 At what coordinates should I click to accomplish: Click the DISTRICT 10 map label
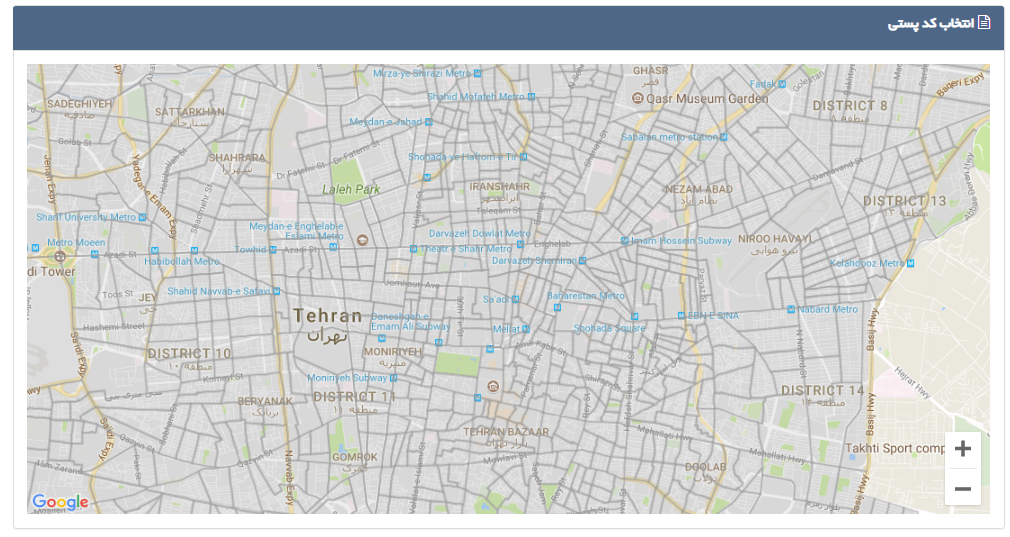coord(189,353)
